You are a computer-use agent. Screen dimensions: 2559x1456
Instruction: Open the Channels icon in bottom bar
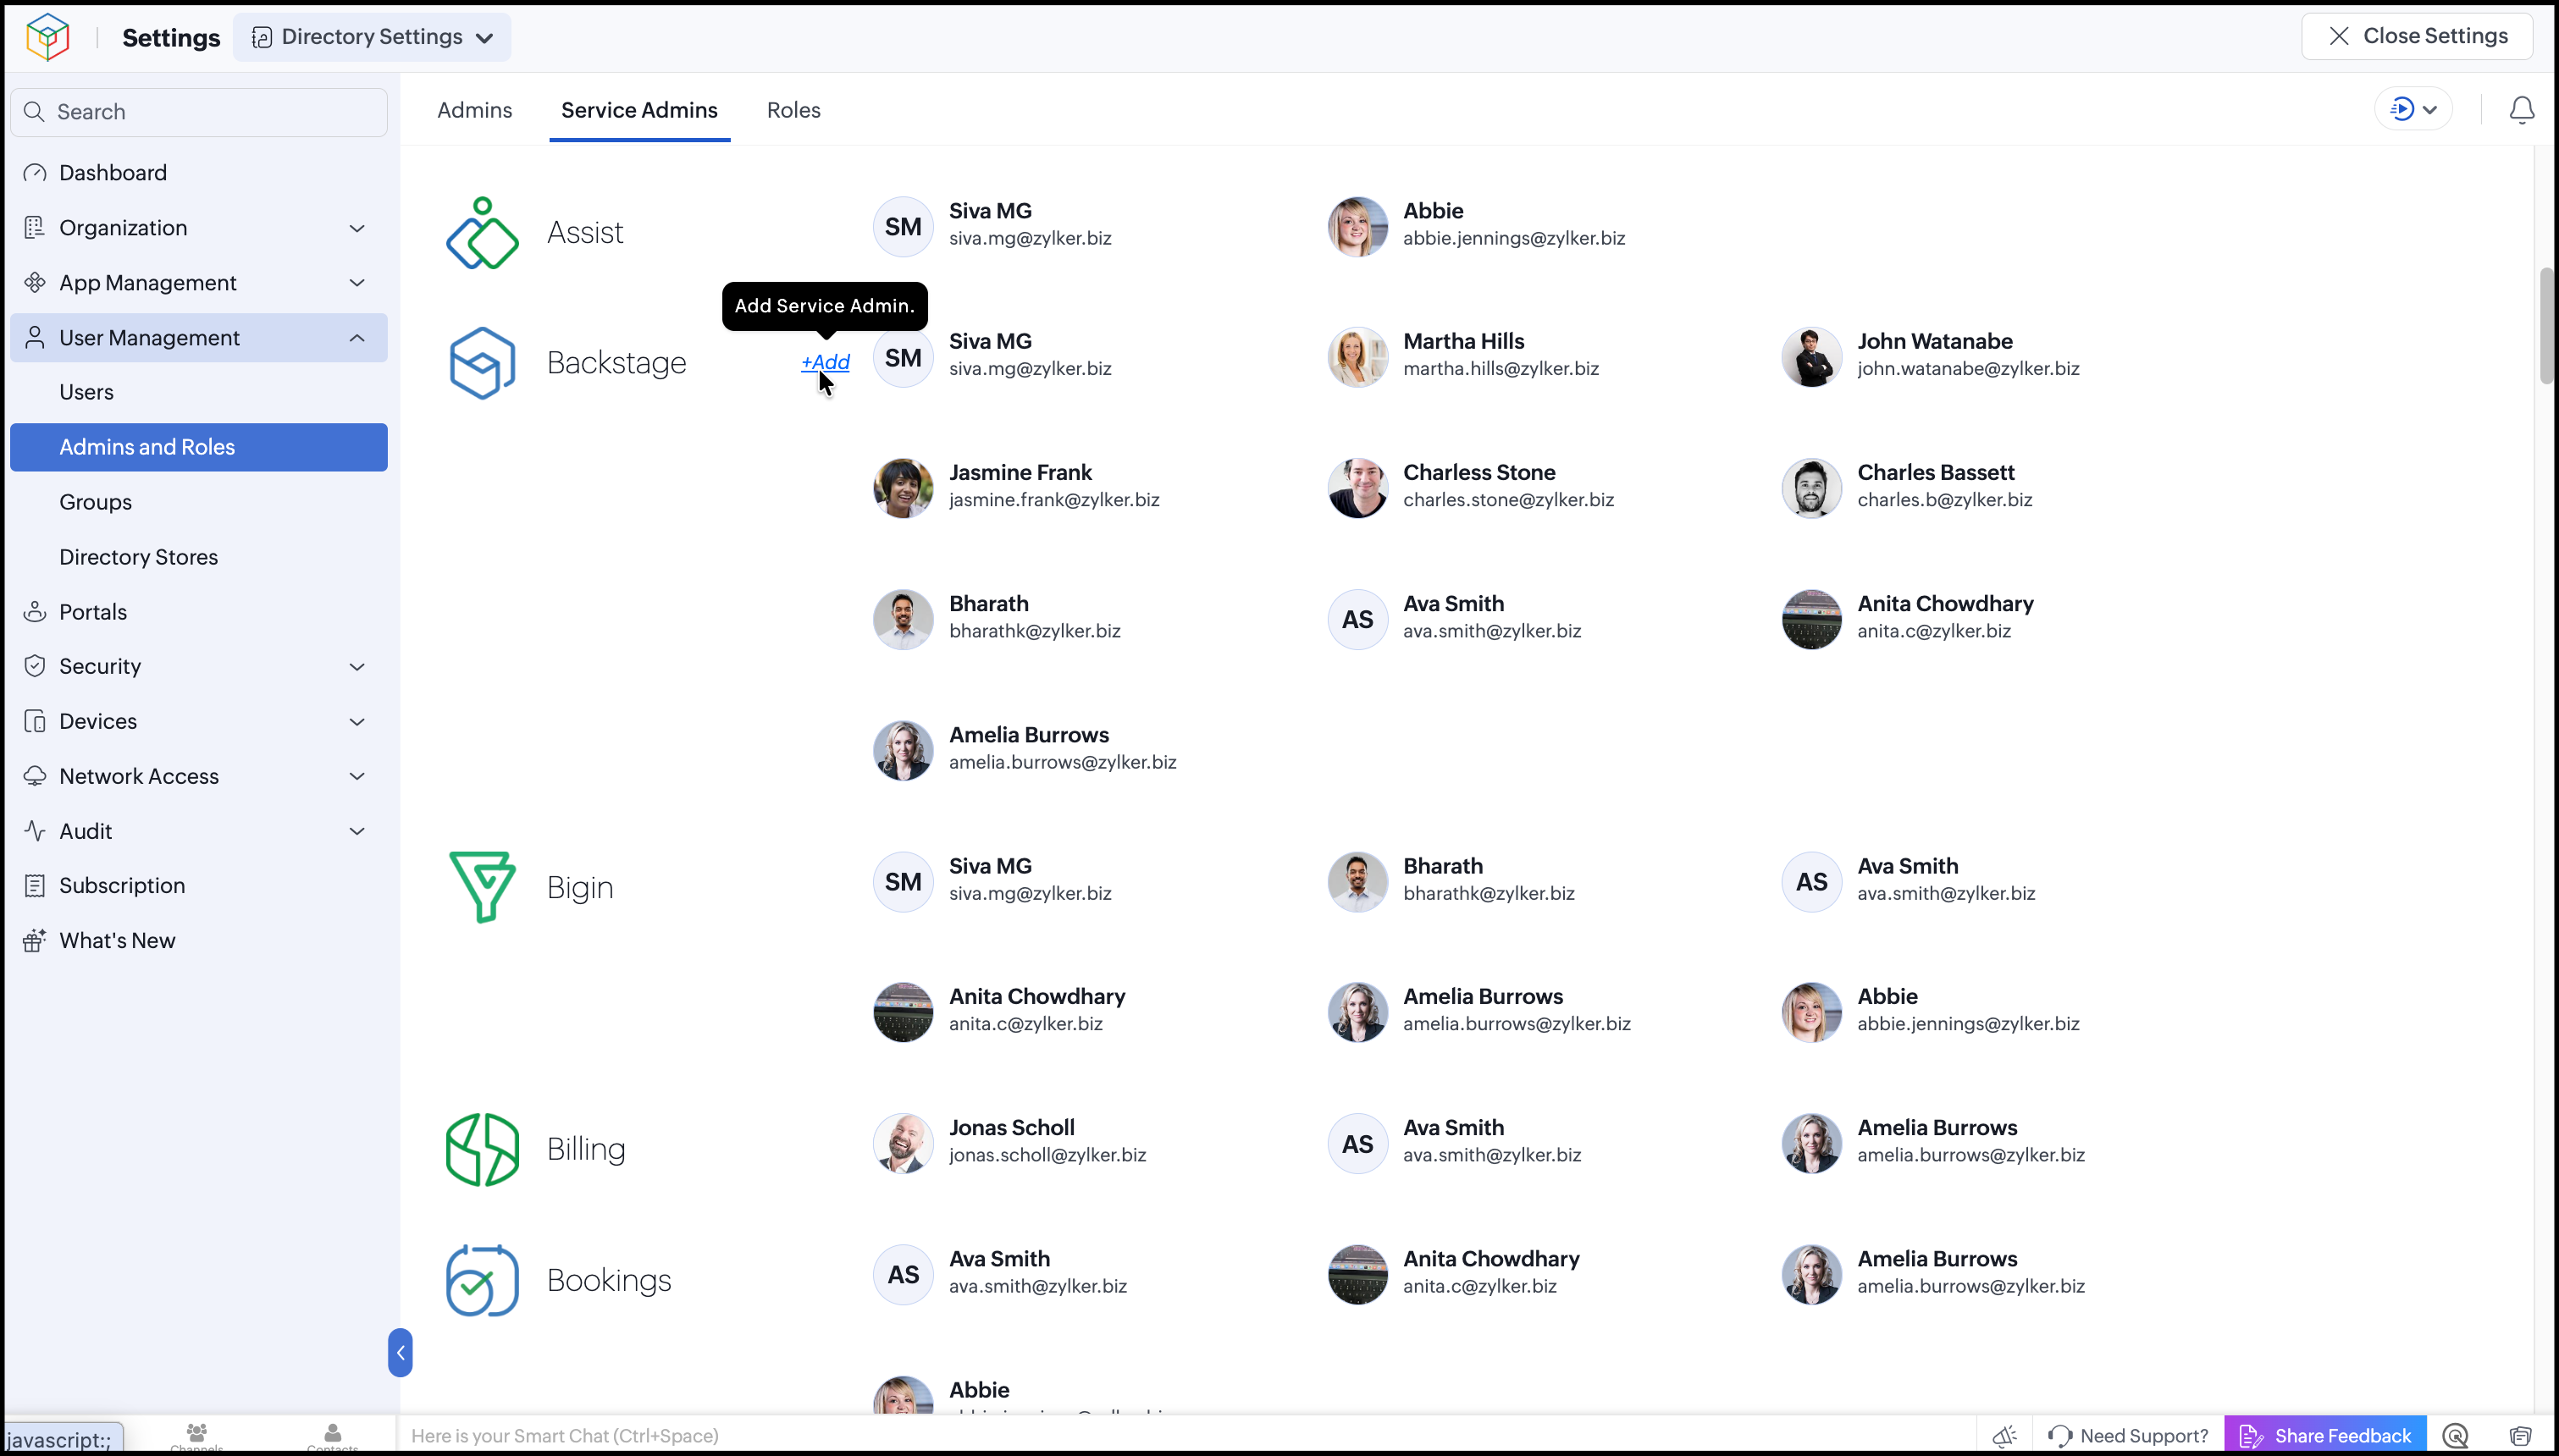click(x=197, y=1436)
